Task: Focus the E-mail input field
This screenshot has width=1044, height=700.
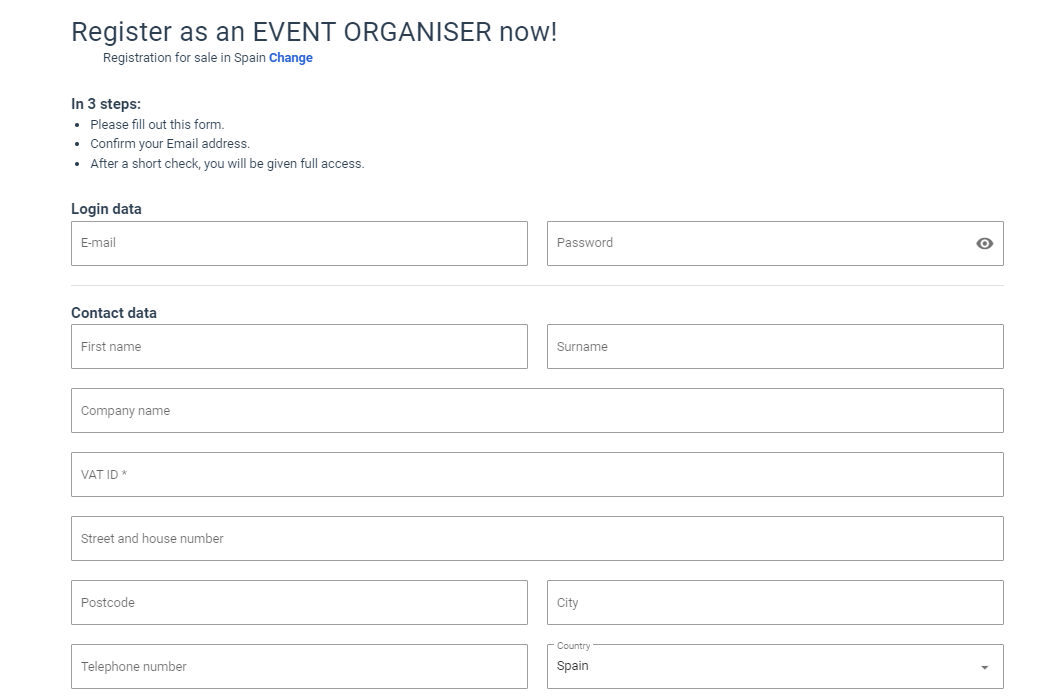Action: [x=299, y=243]
